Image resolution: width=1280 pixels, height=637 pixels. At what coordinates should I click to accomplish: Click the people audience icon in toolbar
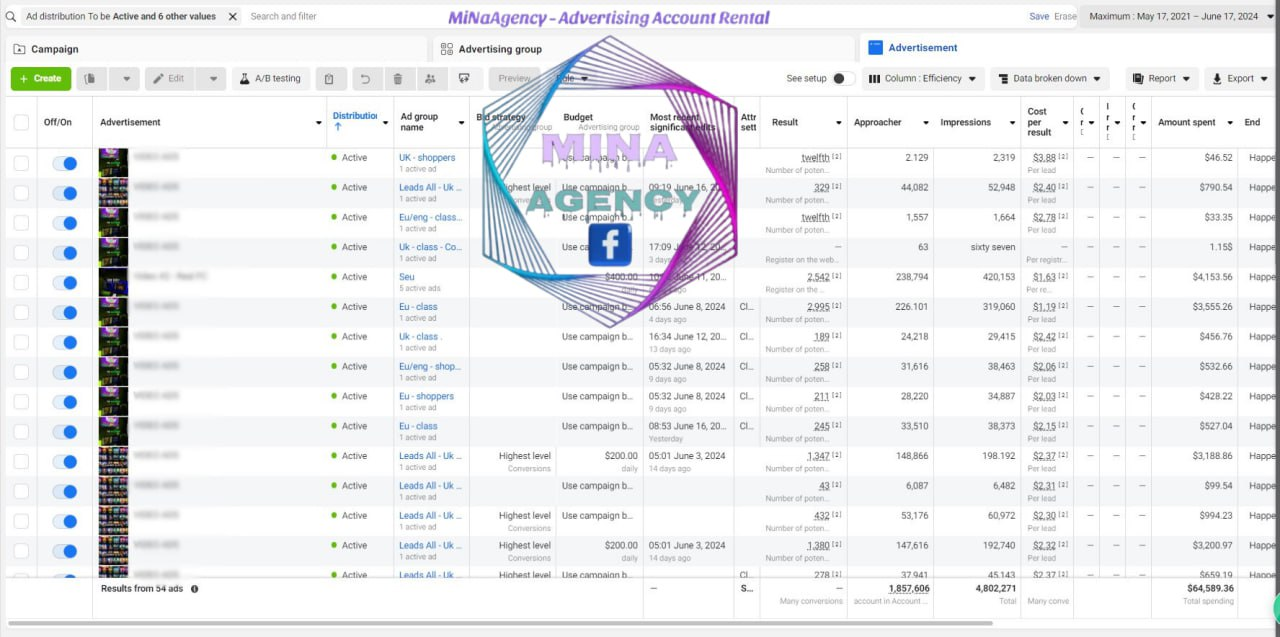tap(430, 79)
